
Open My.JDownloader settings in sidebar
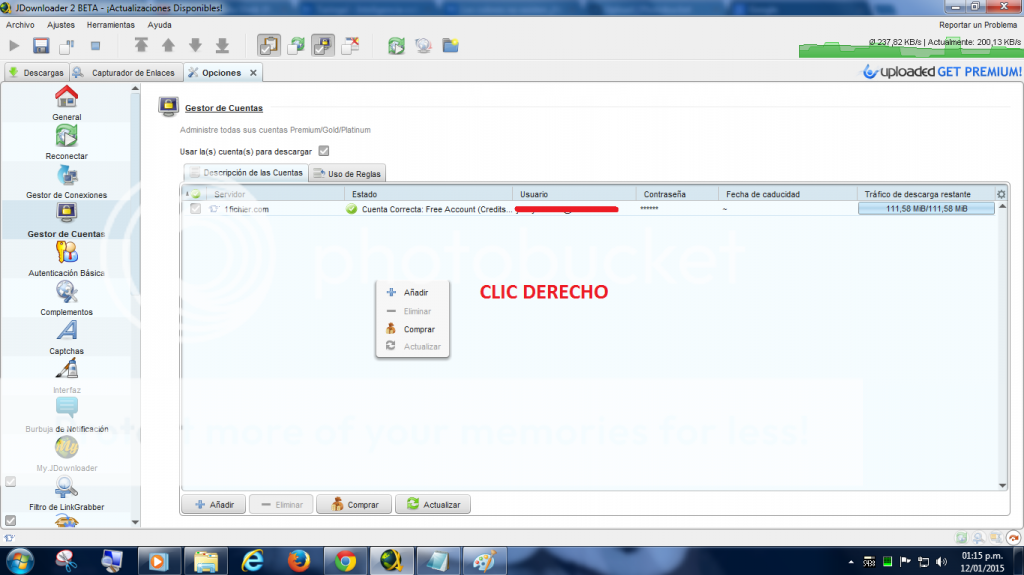(x=67, y=455)
